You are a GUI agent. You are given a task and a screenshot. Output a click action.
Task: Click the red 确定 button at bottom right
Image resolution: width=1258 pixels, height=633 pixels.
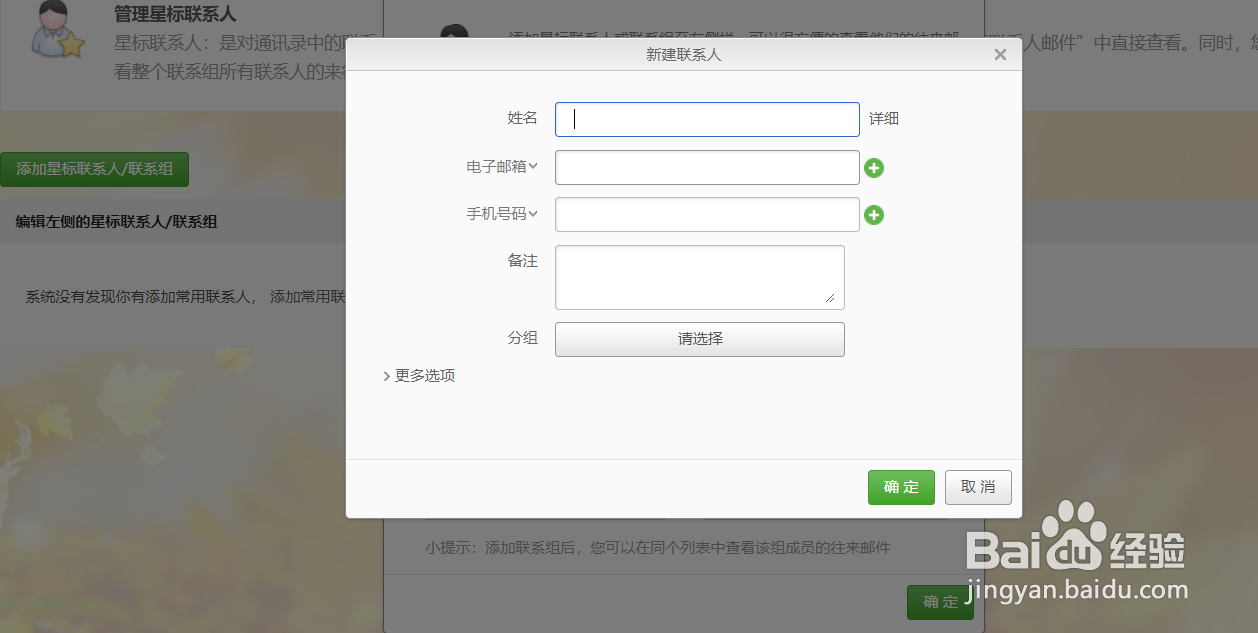[939, 601]
